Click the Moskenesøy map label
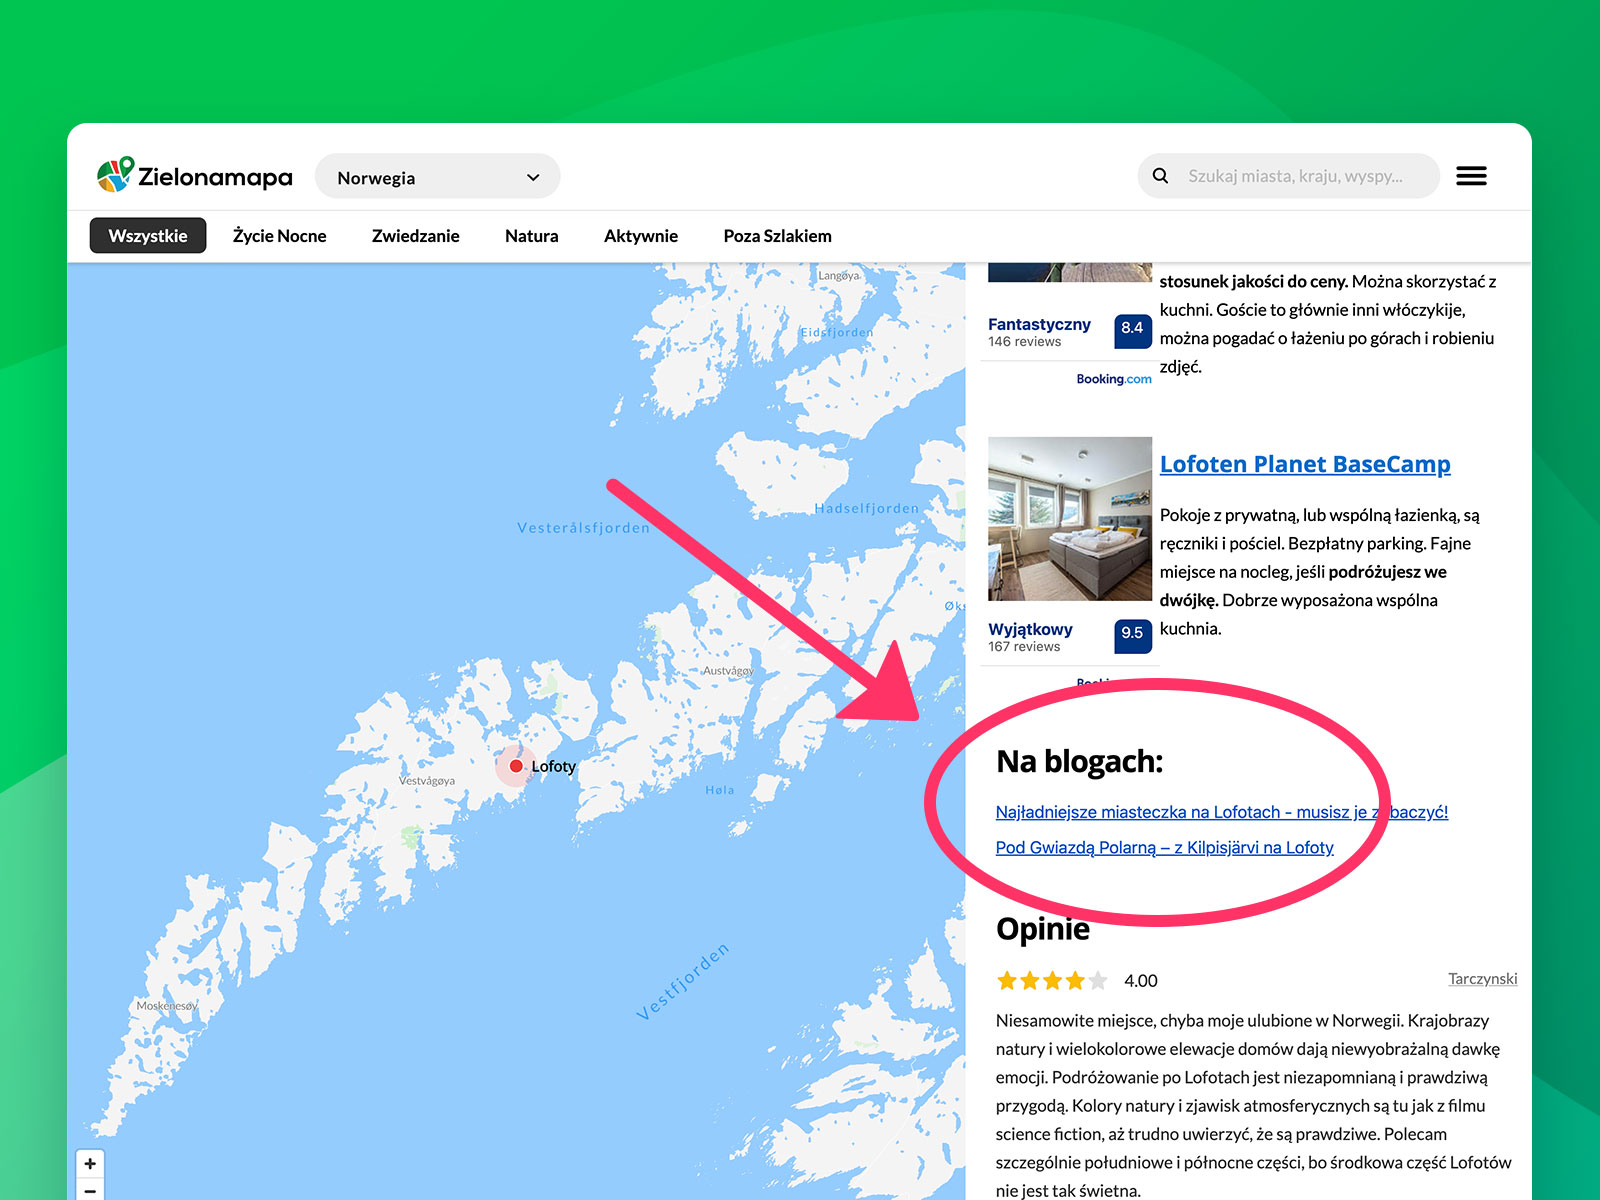The height and width of the screenshot is (1200, 1600). pyautogui.click(x=167, y=1006)
